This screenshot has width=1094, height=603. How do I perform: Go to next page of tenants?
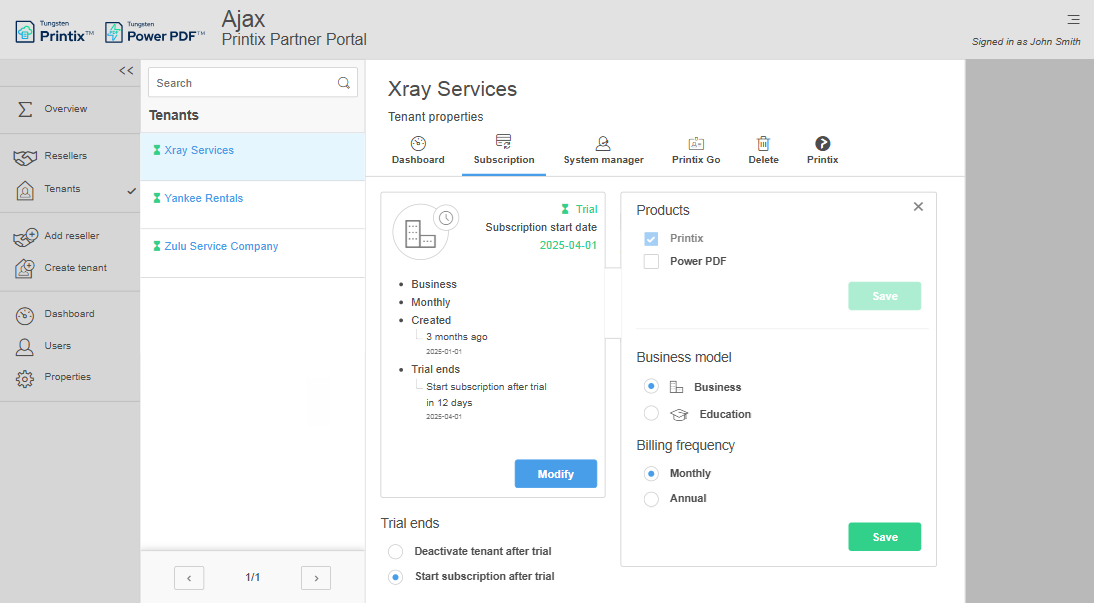316,578
